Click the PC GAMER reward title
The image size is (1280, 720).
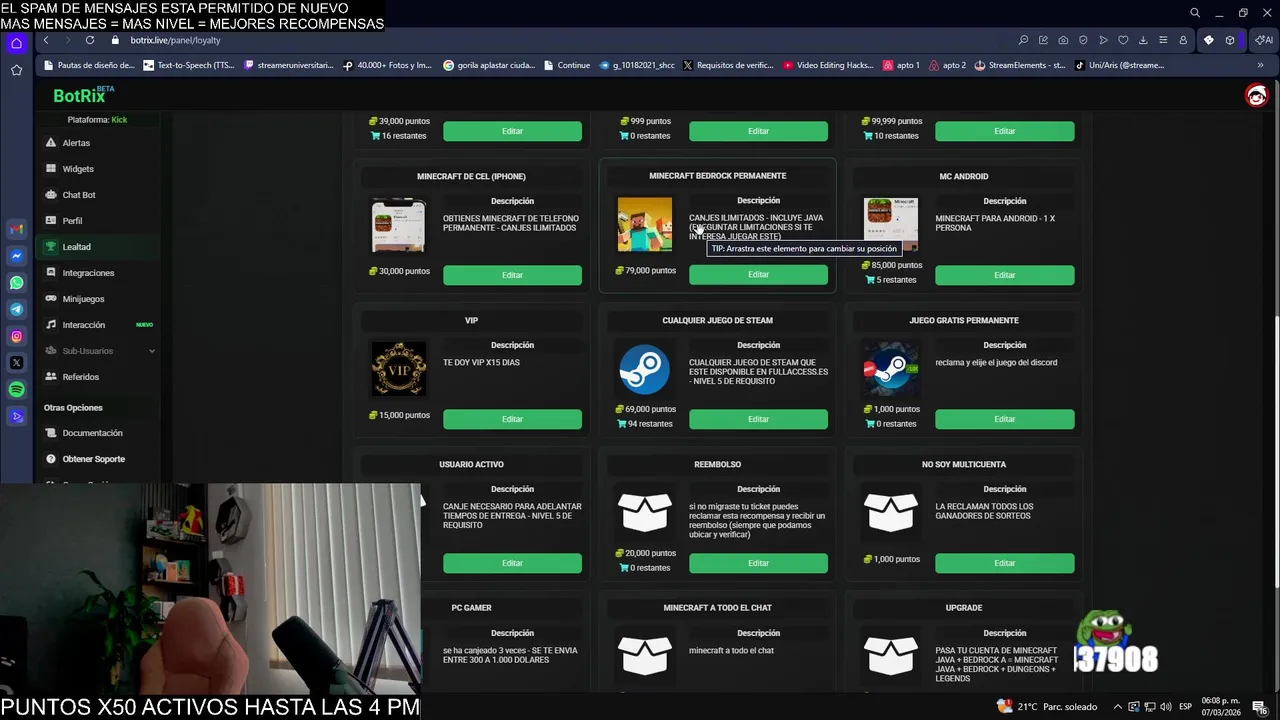click(x=471, y=608)
